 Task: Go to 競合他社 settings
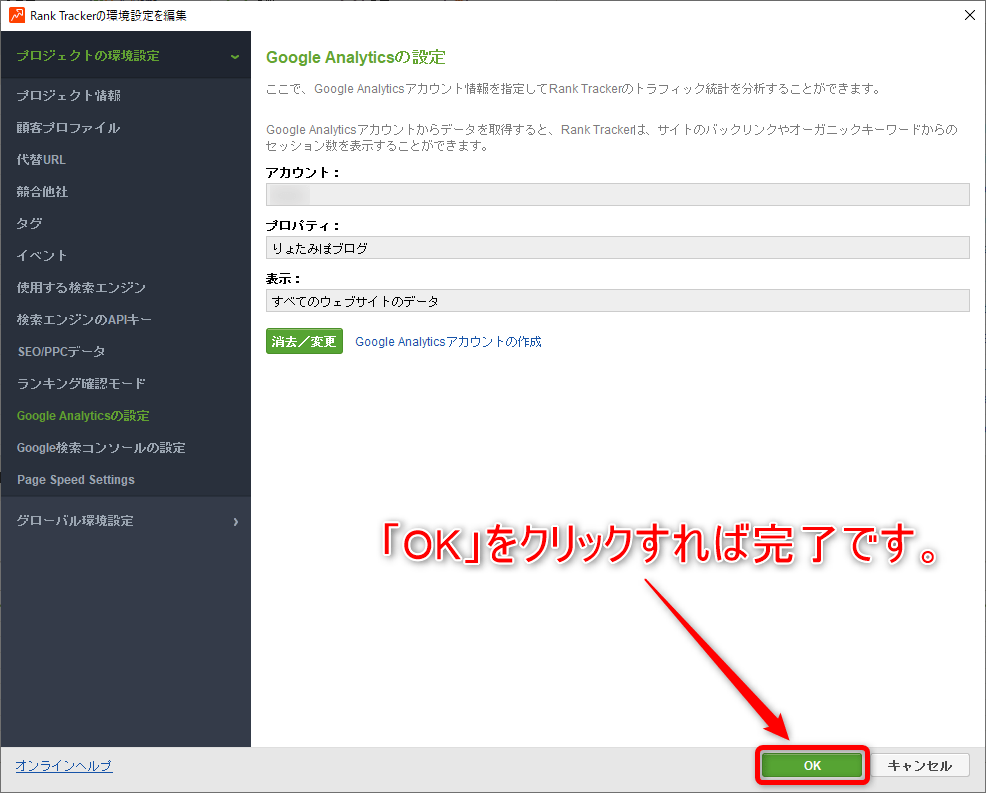[x=42, y=192]
